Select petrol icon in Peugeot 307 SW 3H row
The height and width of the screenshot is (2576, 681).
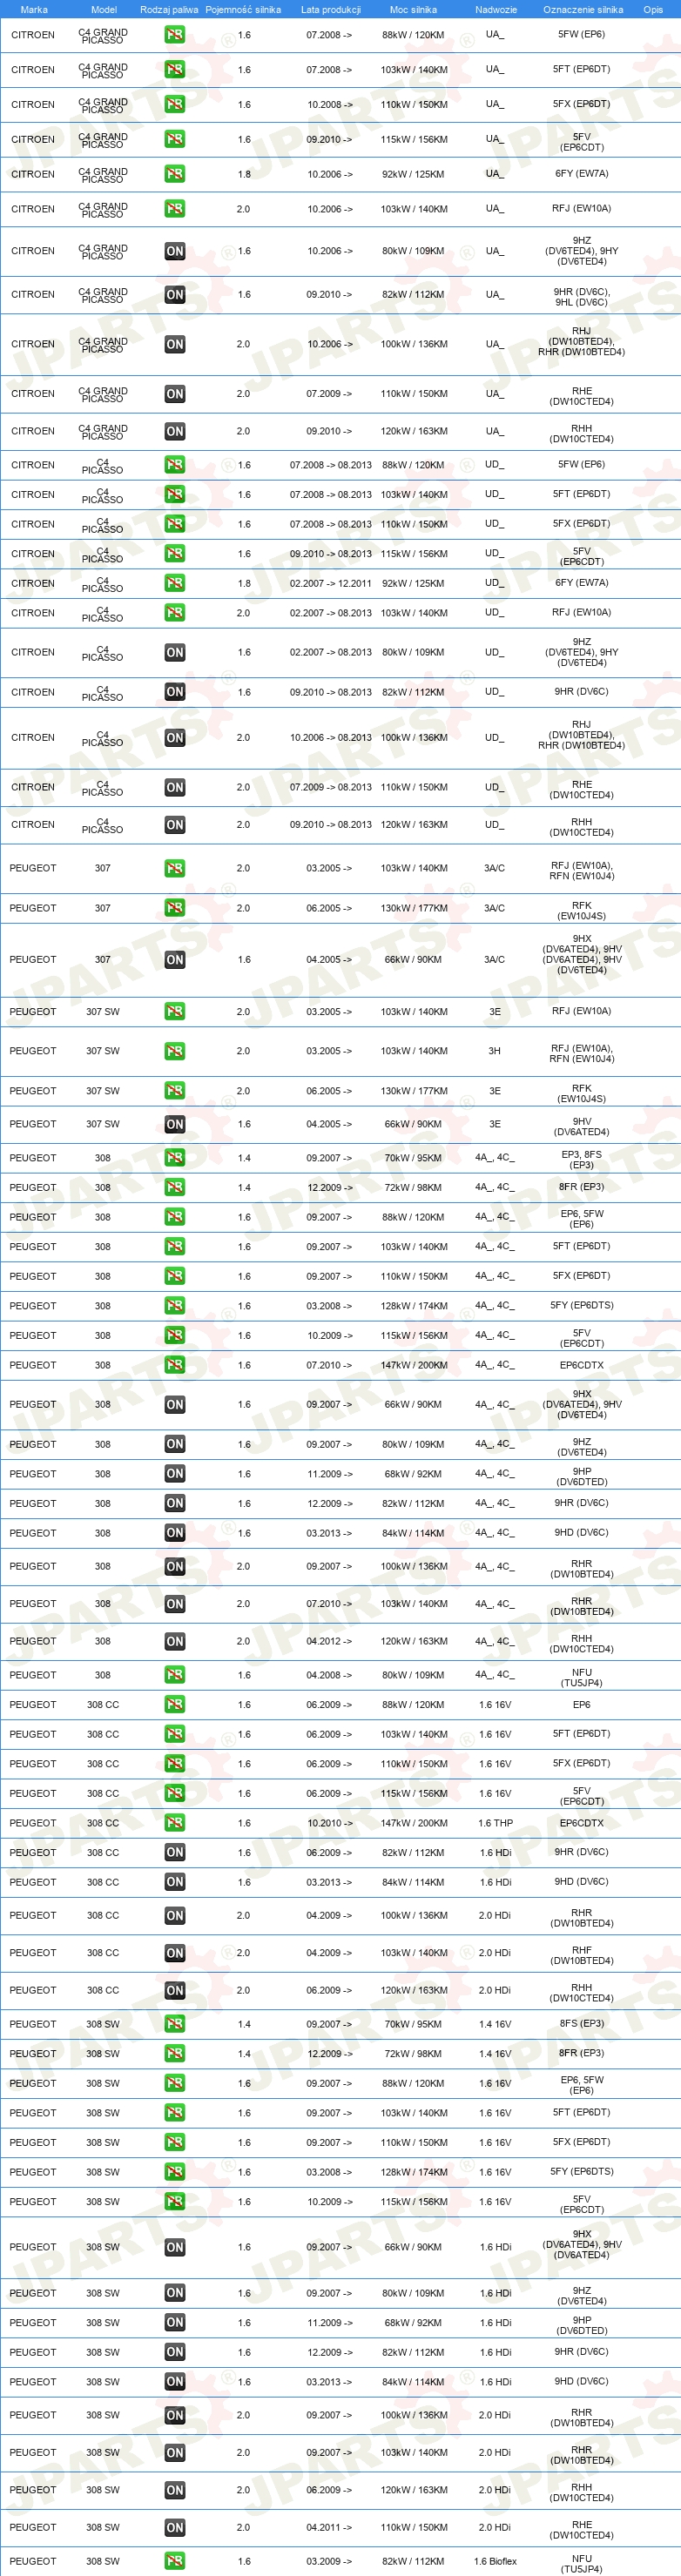pos(174,1051)
